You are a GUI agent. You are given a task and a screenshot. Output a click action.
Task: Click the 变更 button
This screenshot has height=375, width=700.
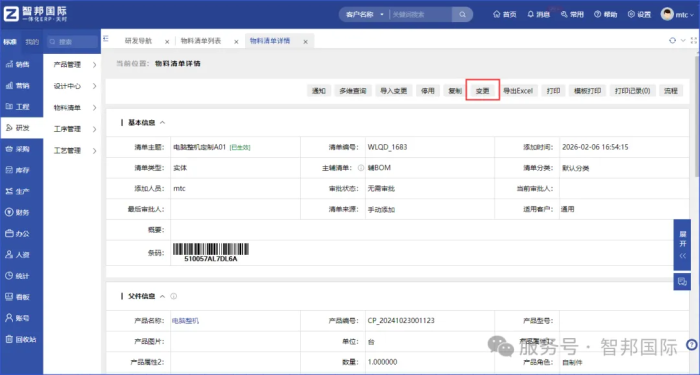point(483,91)
